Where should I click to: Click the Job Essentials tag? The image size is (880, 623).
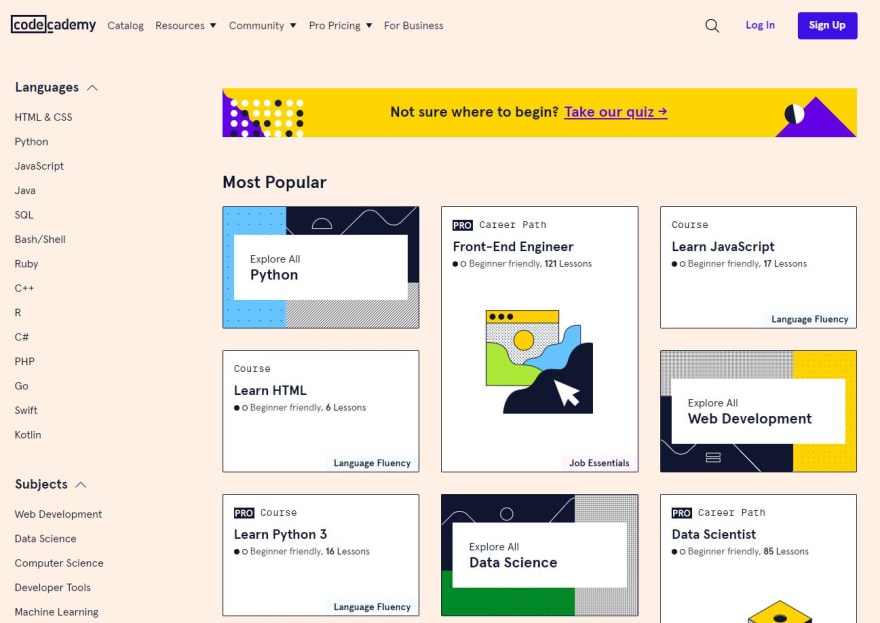click(x=599, y=463)
